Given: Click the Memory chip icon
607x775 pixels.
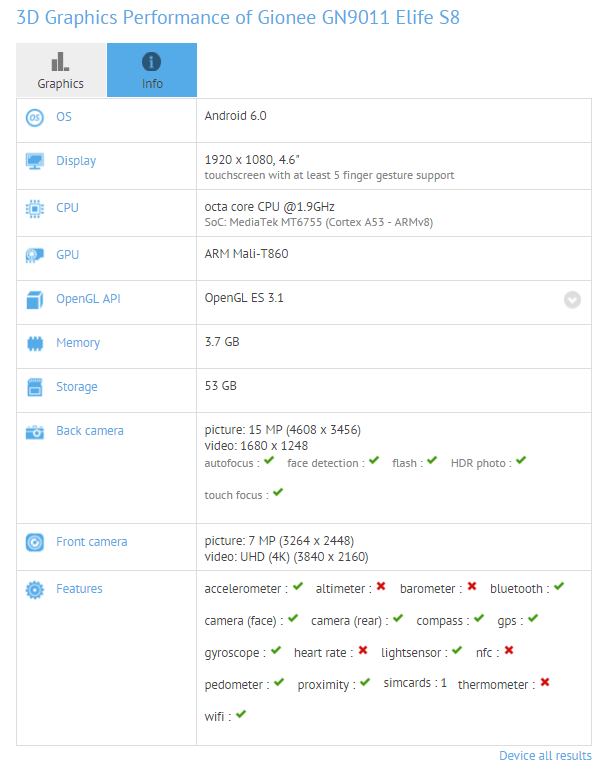Looking at the screenshot, I should tap(35, 343).
